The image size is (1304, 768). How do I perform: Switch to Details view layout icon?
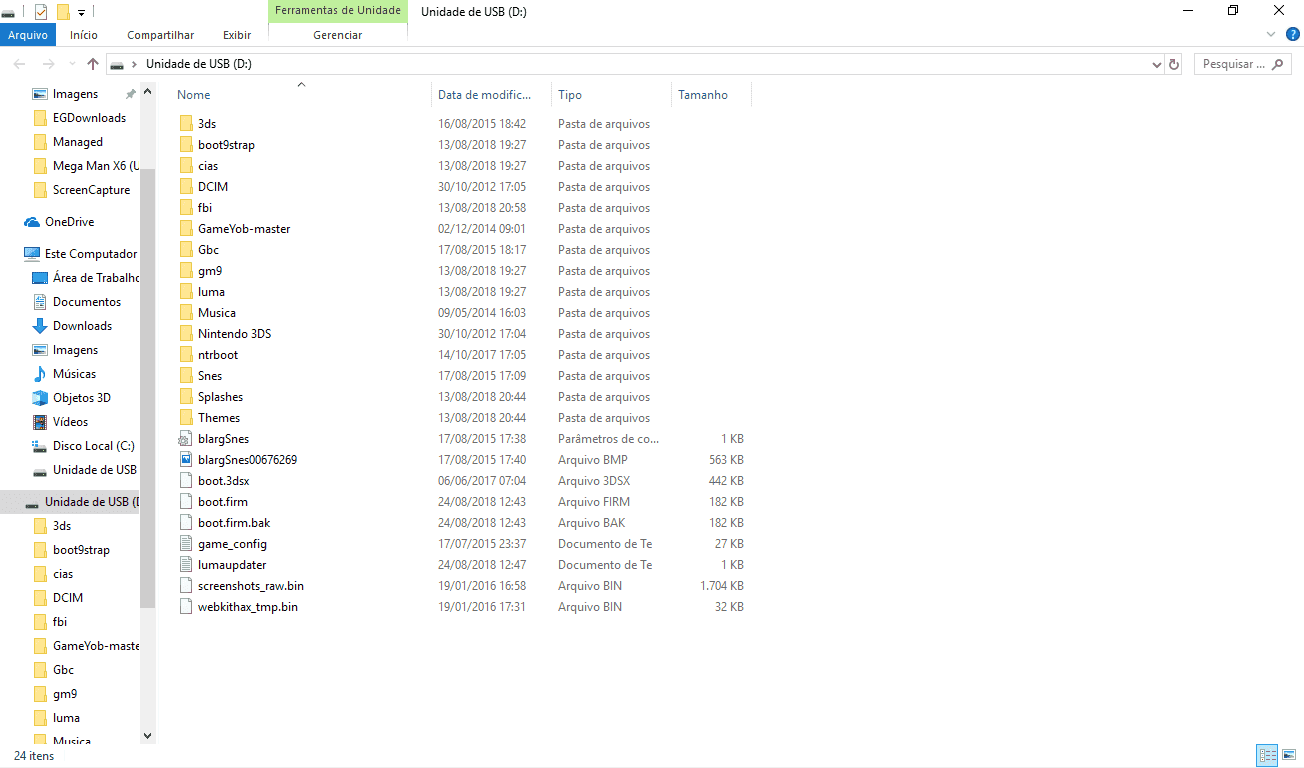1267,756
